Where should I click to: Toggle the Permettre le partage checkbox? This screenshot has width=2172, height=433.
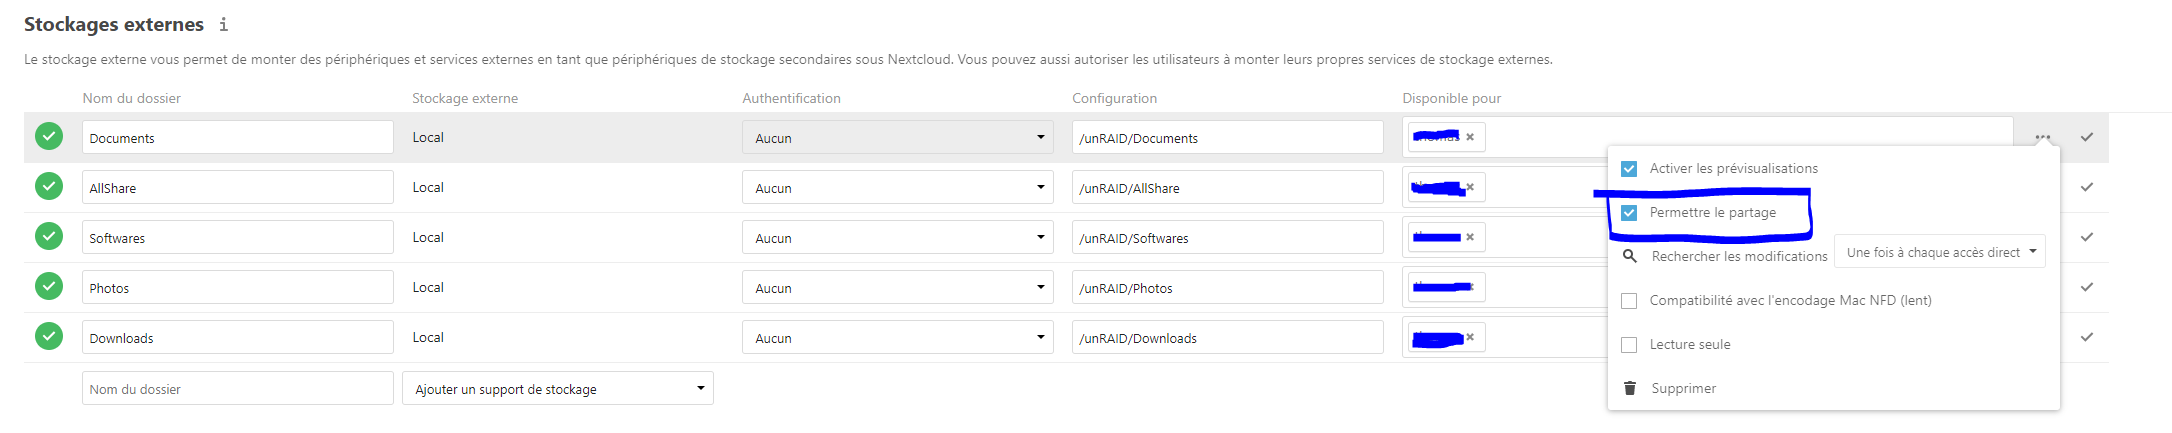pos(1629,213)
